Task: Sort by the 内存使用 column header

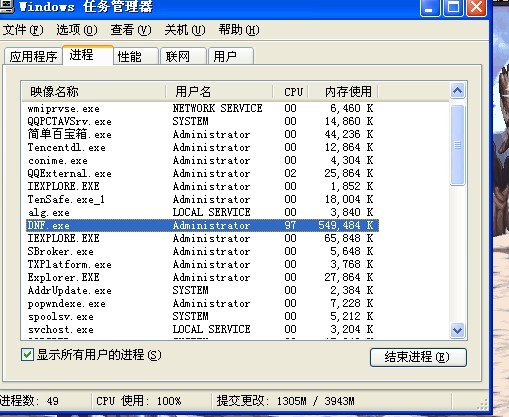Action: coord(343,91)
